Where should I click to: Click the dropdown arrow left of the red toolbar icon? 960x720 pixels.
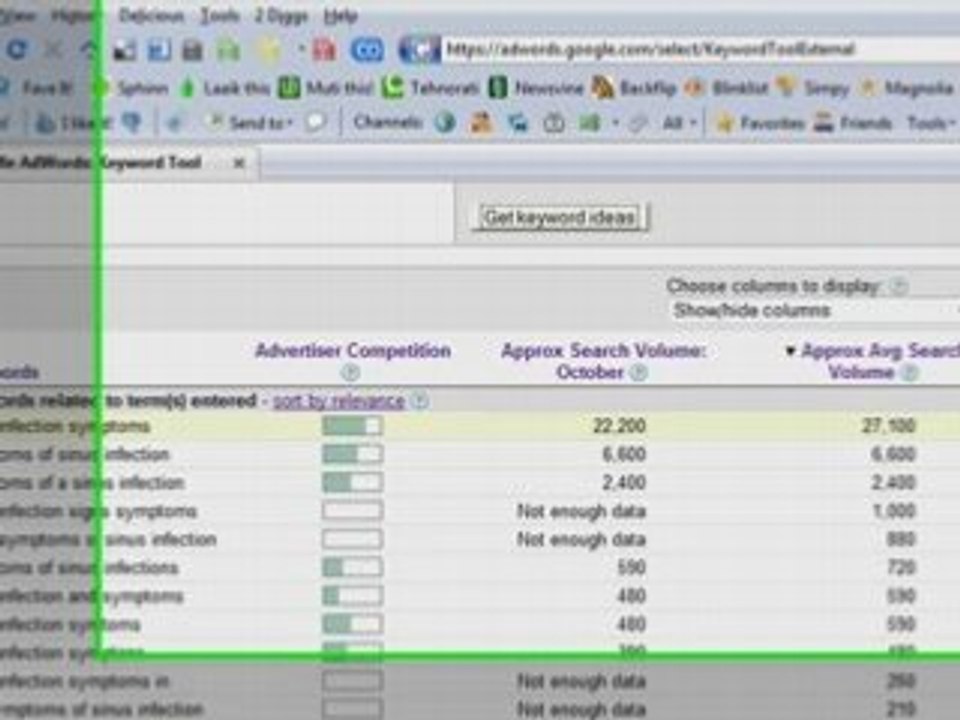[302, 48]
